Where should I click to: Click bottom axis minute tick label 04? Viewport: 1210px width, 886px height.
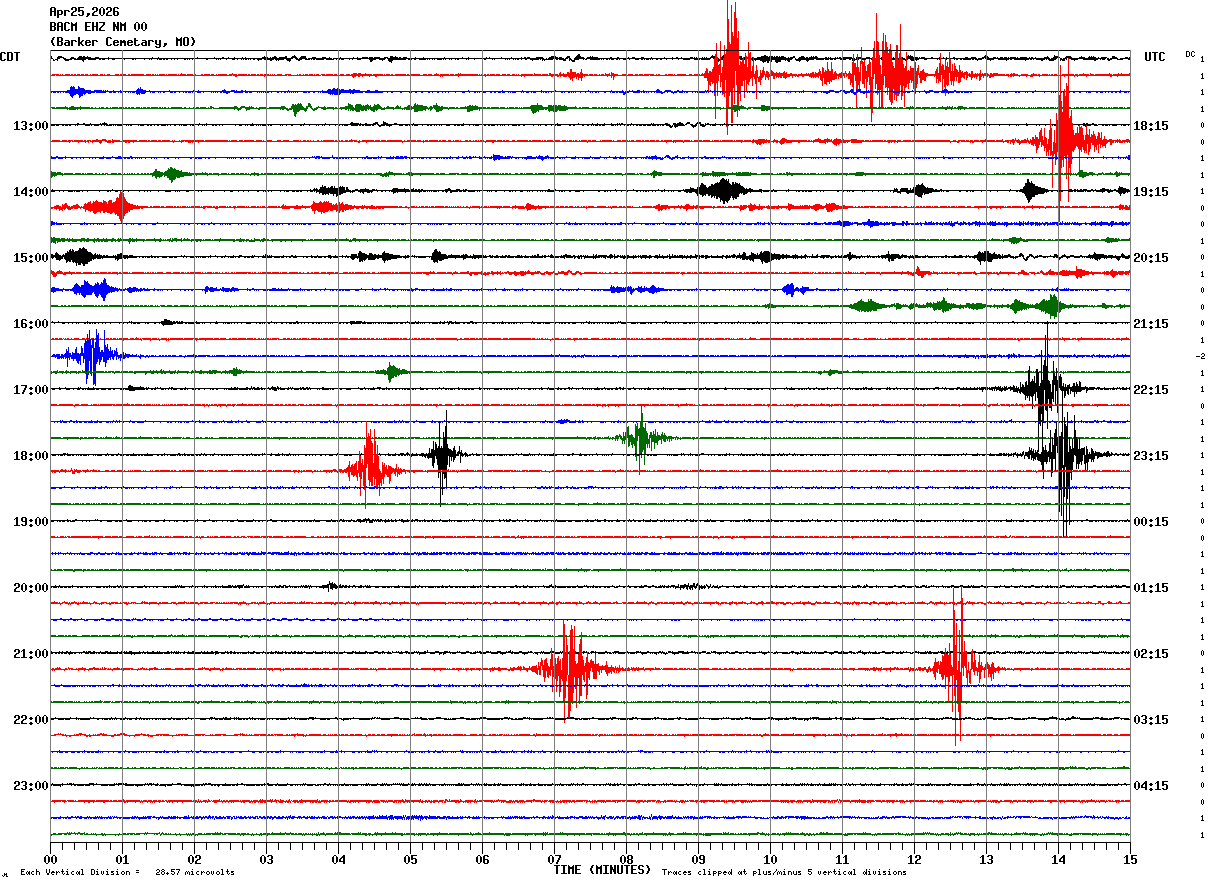(x=339, y=859)
